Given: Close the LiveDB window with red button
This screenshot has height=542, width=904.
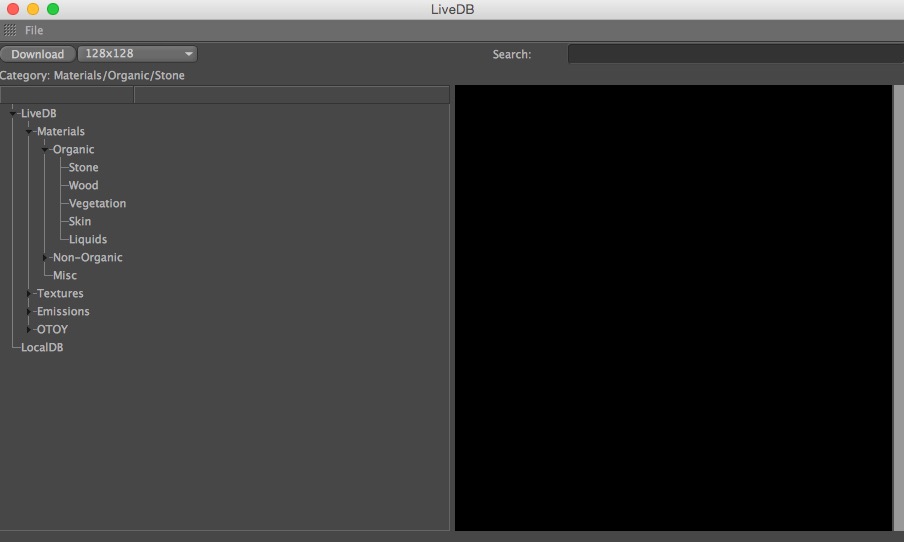Looking at the screenshot, I should pos(13,9).
